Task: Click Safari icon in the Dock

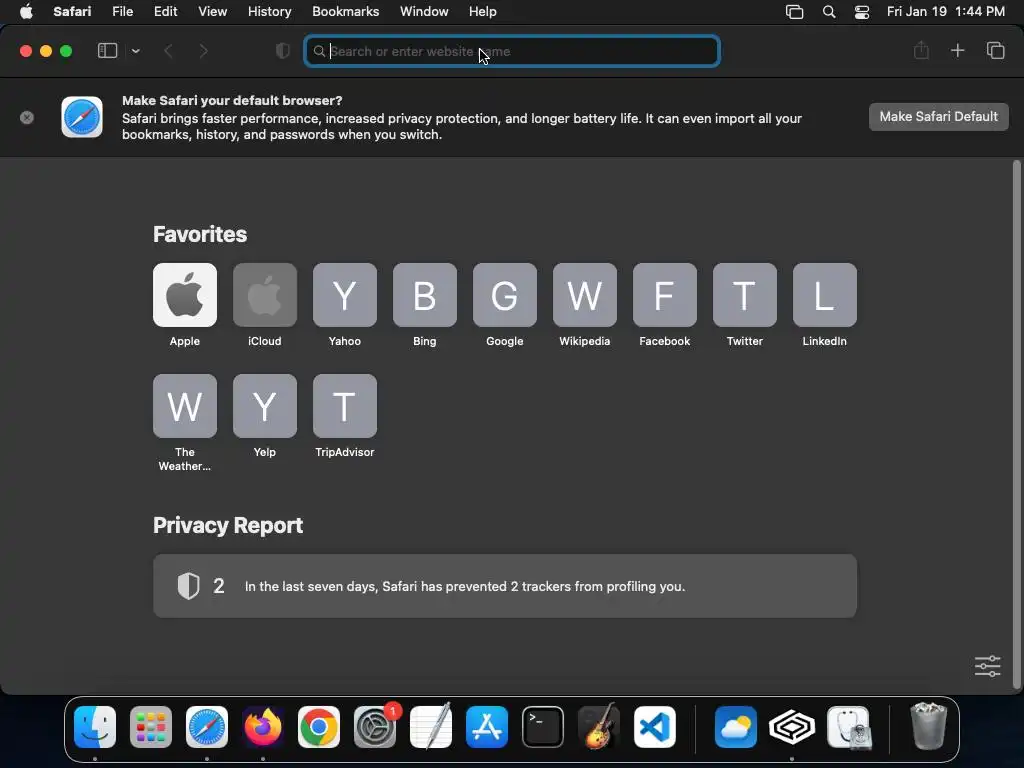Action: click(x=207, y=727)
